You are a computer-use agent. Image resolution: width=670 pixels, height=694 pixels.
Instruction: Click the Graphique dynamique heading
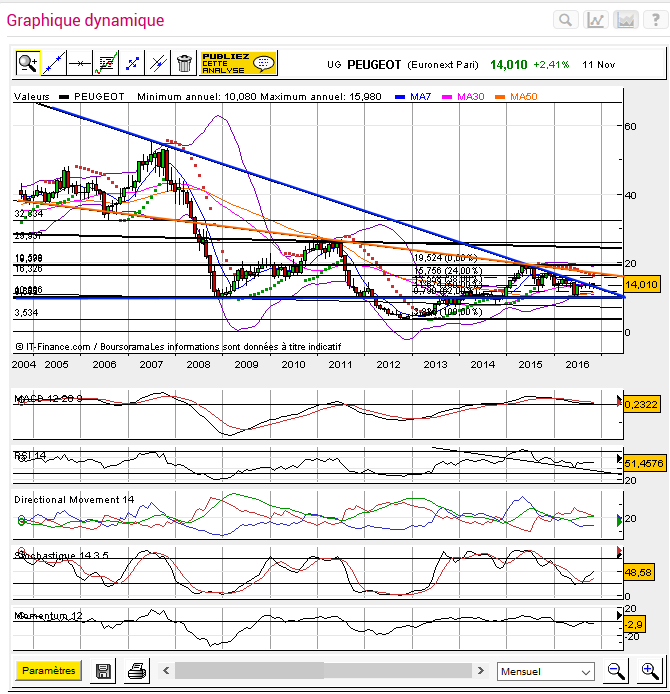coord(85,20)
